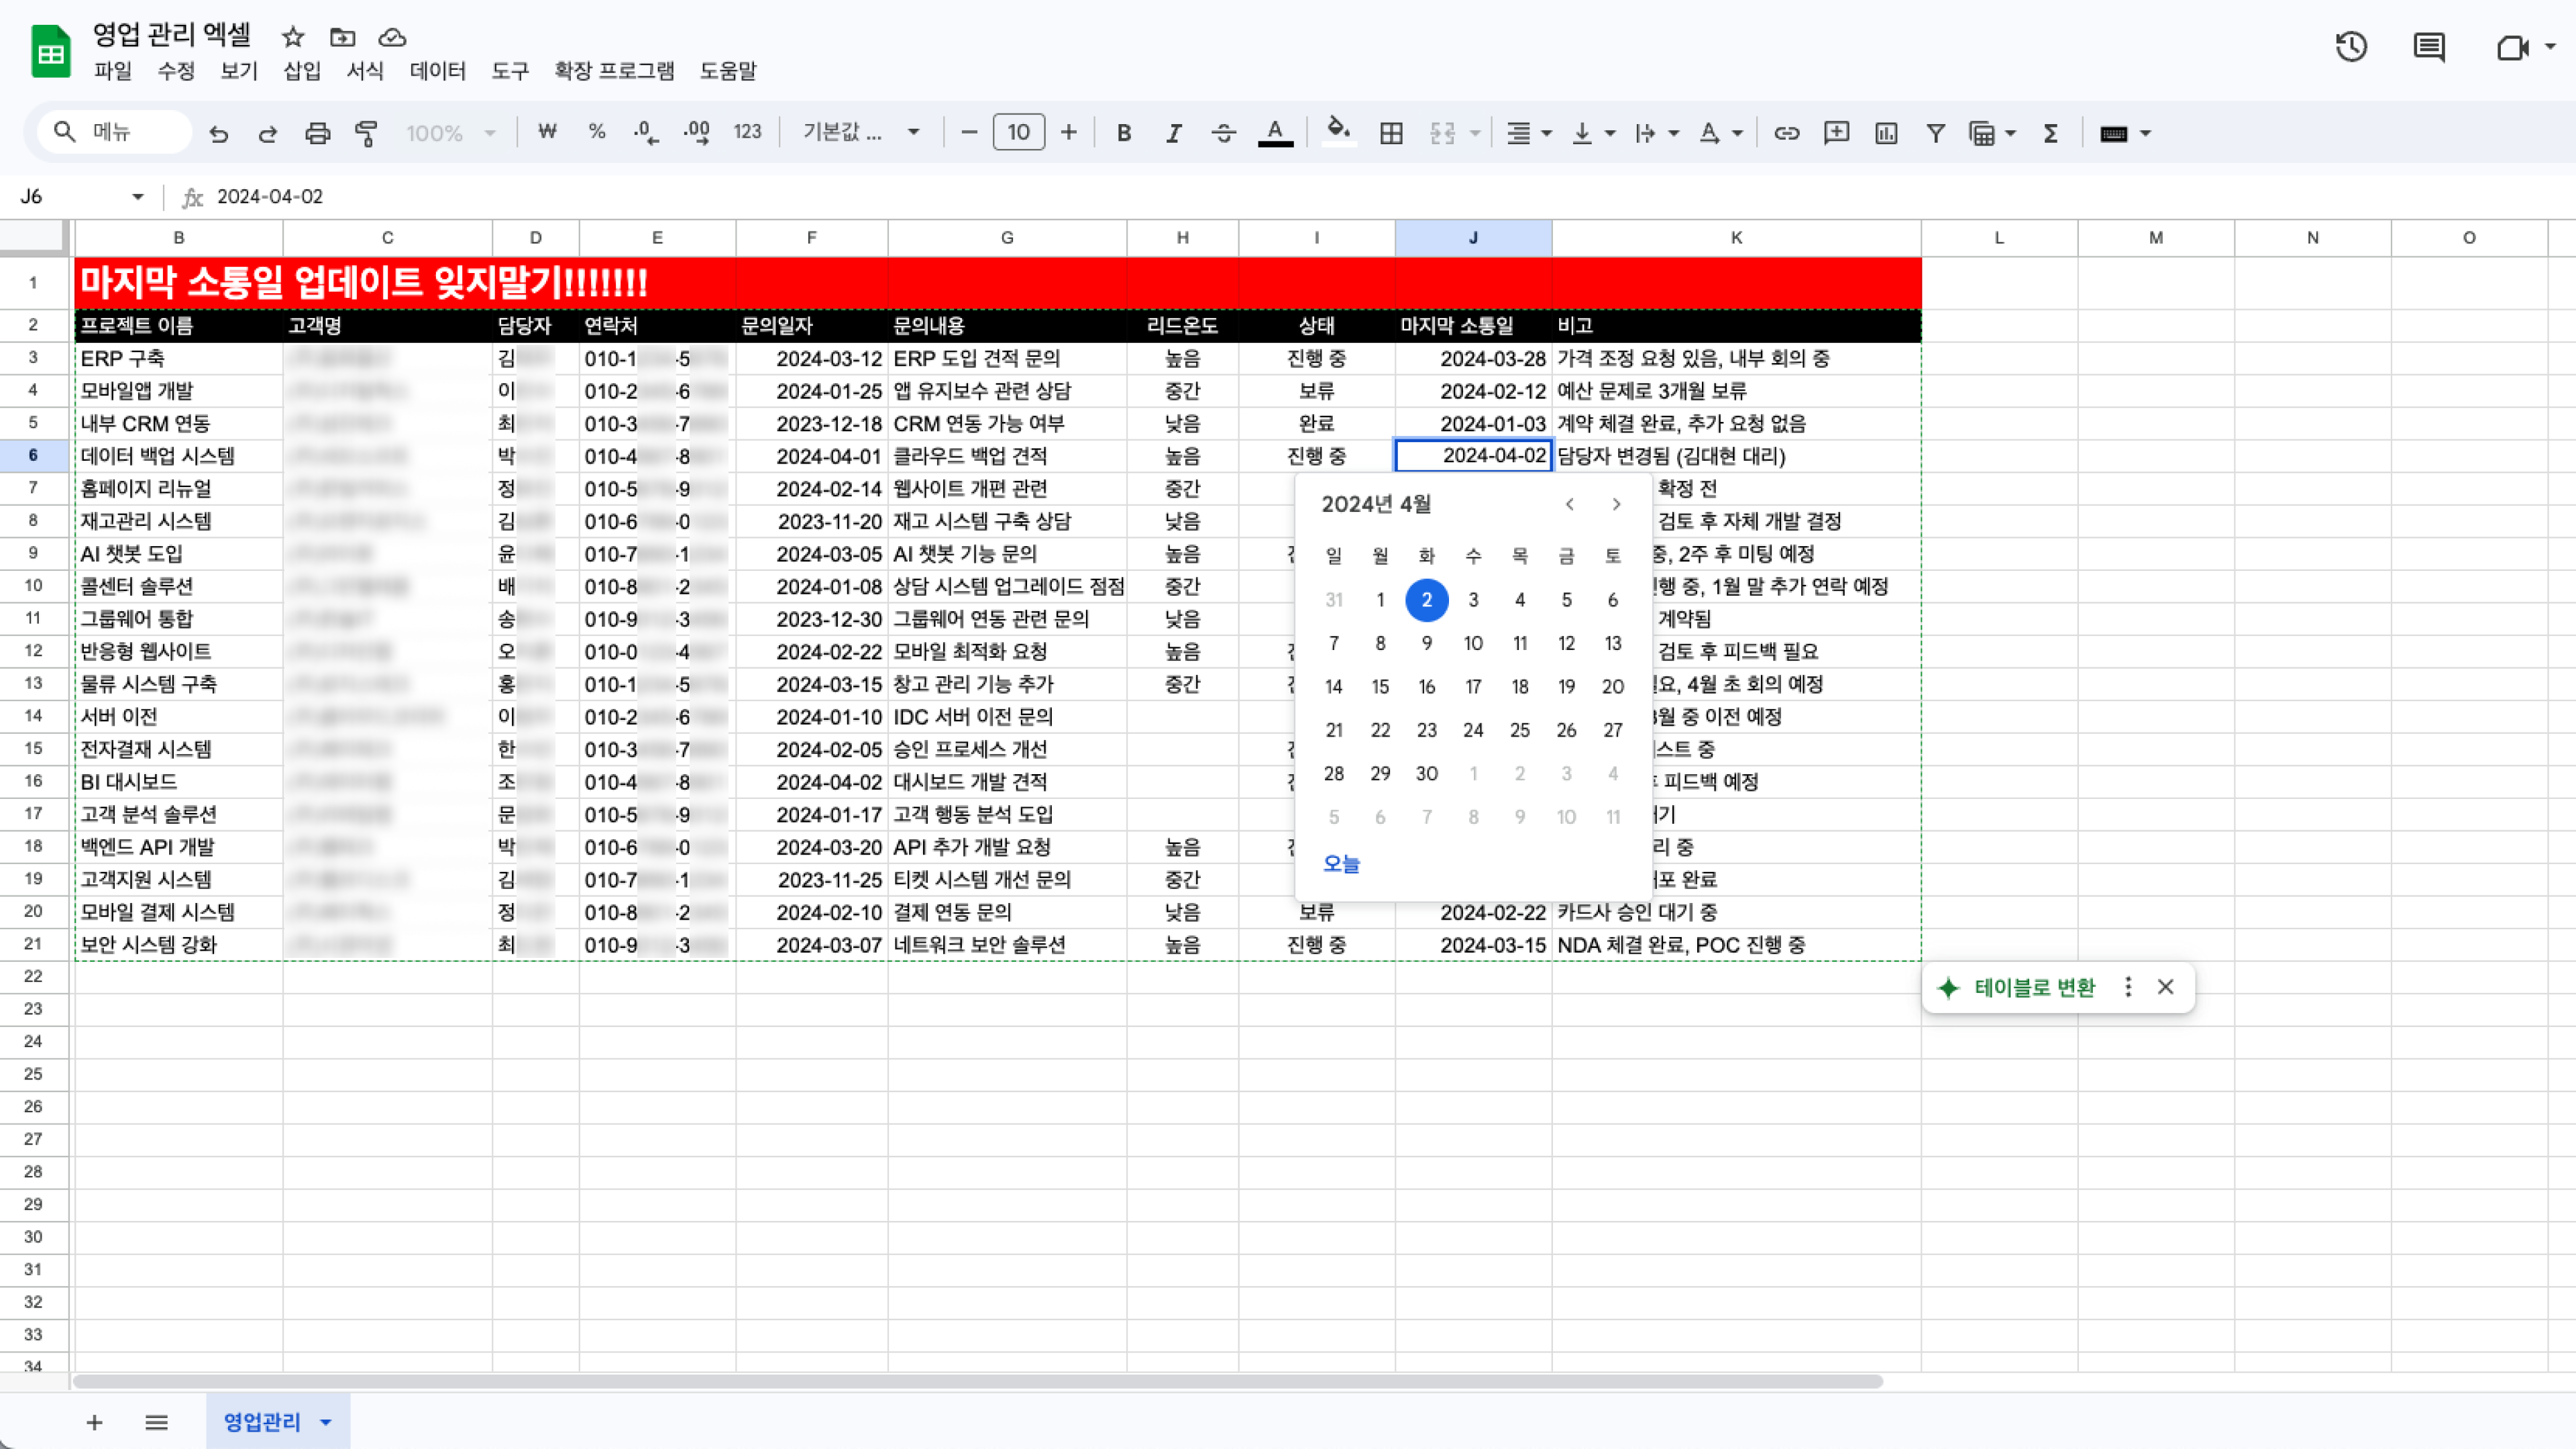Screen dimensions: 2576x1449
Task: Insert a link with chain icon
Action: [1786, 133]
